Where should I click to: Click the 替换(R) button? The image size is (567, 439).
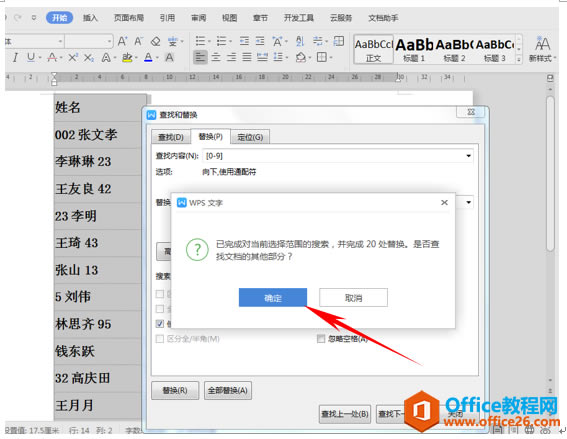coord(175,391)
